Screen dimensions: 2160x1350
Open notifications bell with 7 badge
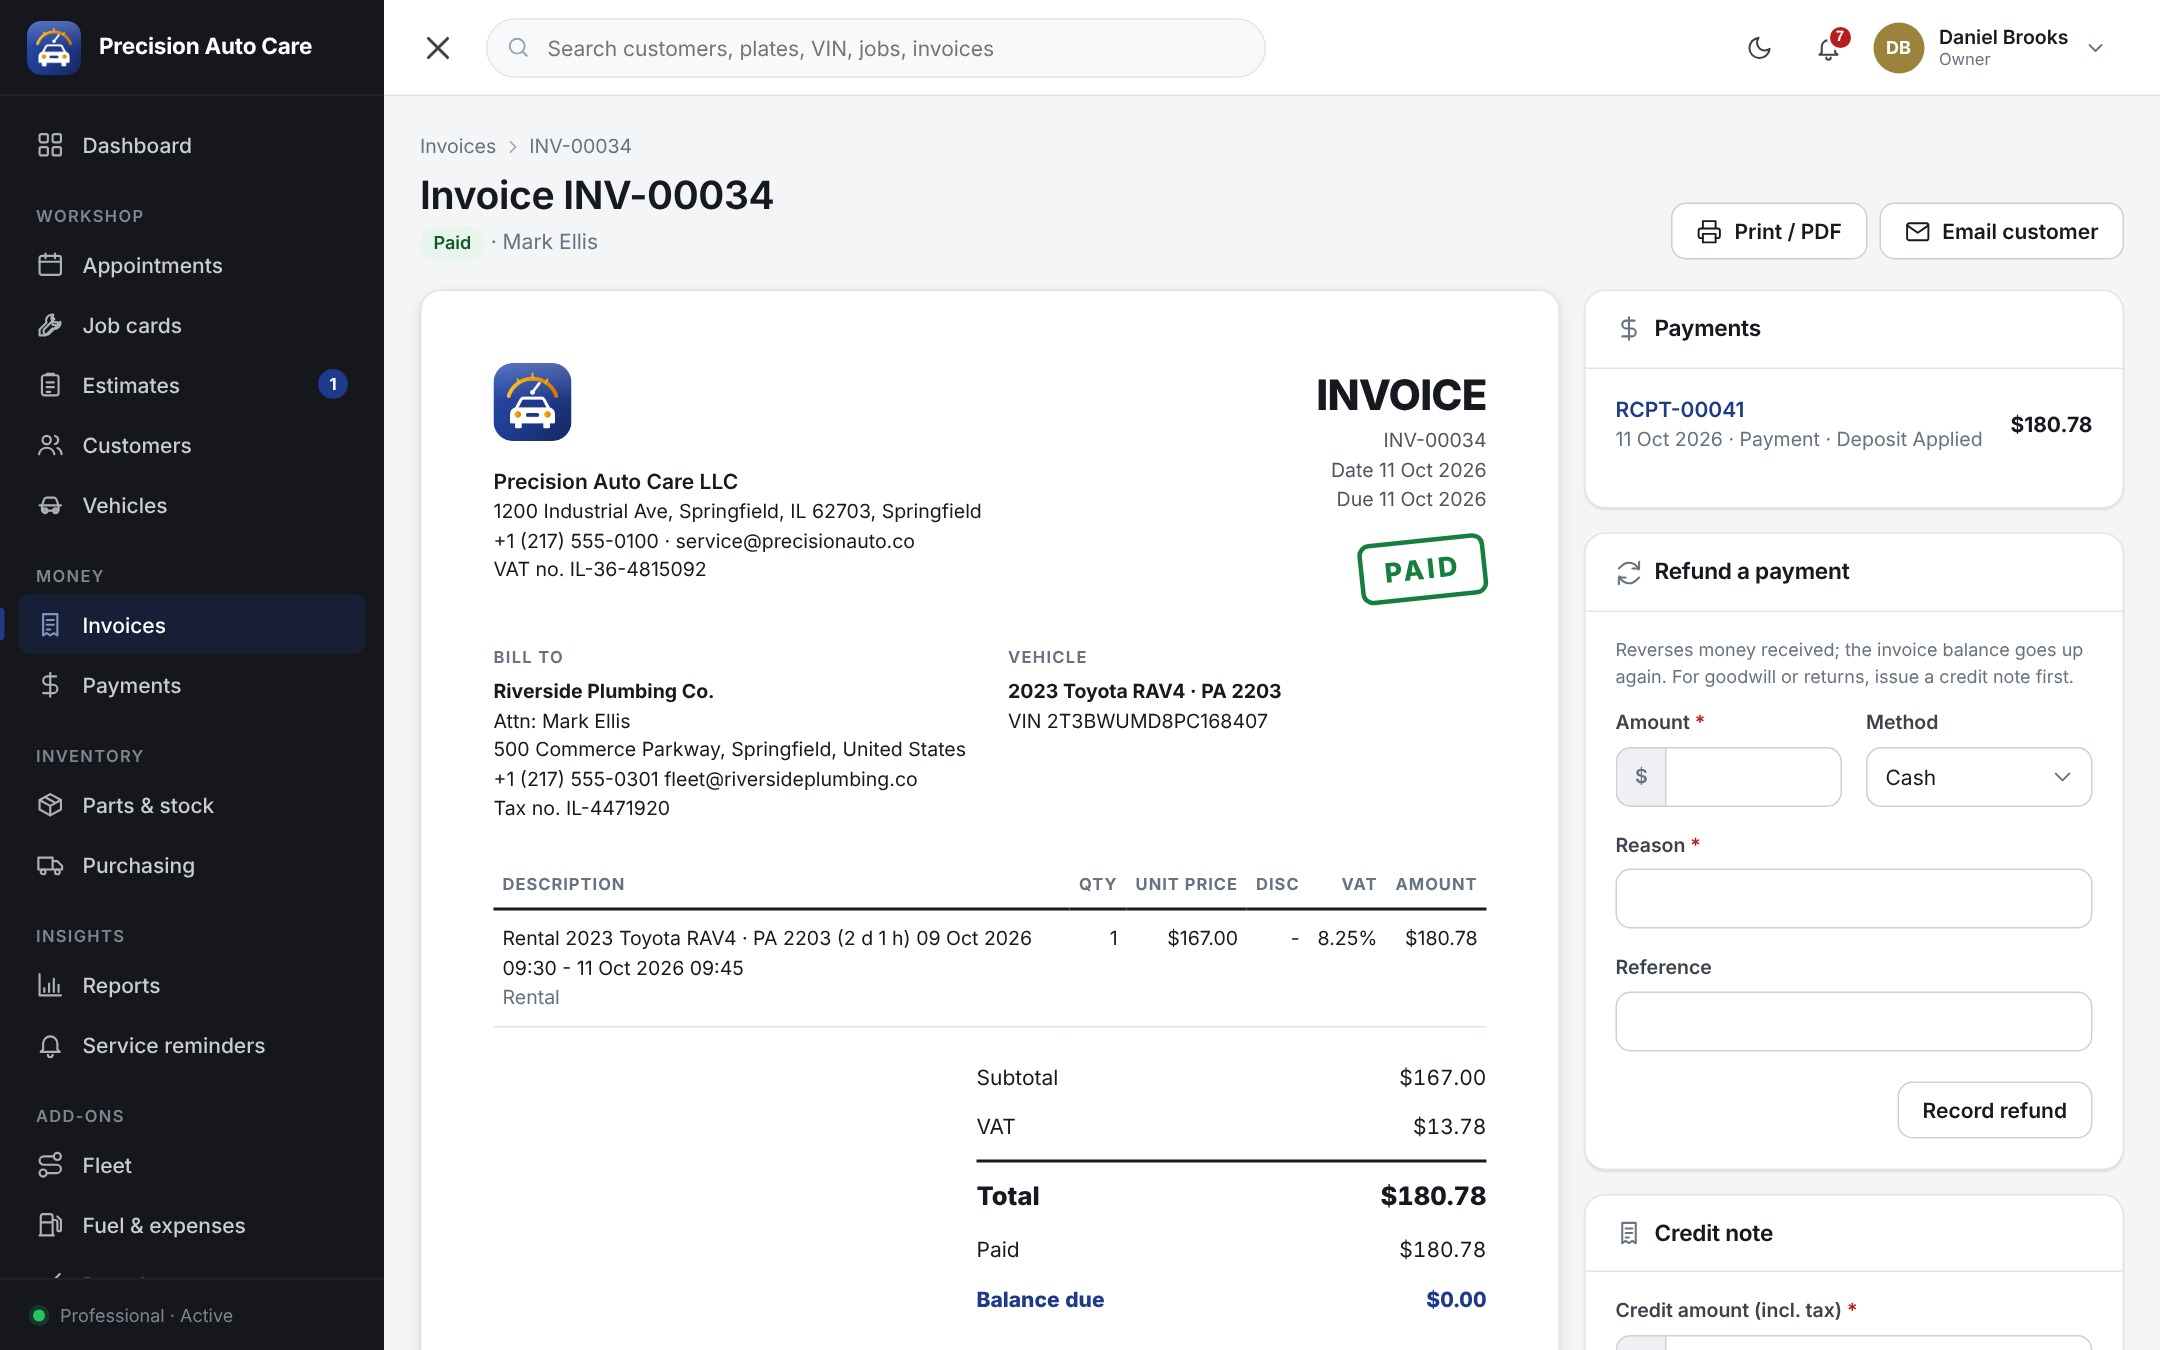(1829, 48)
